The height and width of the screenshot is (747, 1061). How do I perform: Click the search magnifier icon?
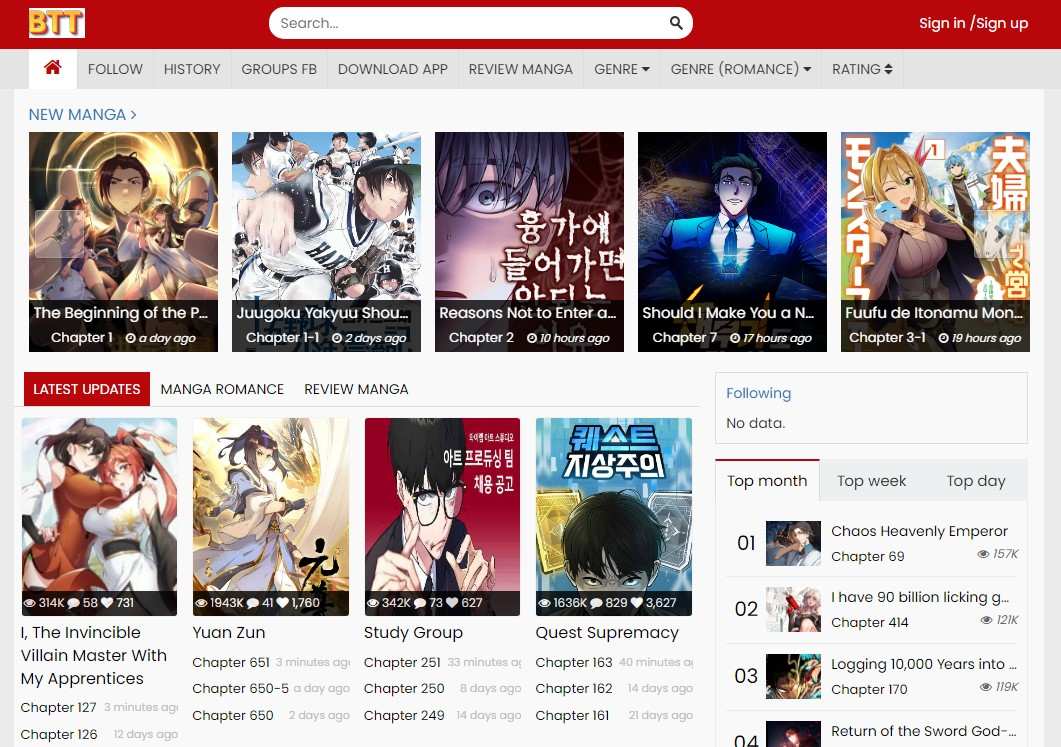pyautogui.click(x=675, y=23)
